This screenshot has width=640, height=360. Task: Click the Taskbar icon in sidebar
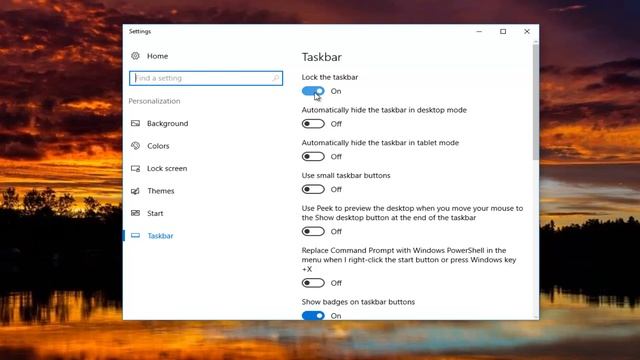(x=135, y=236)
